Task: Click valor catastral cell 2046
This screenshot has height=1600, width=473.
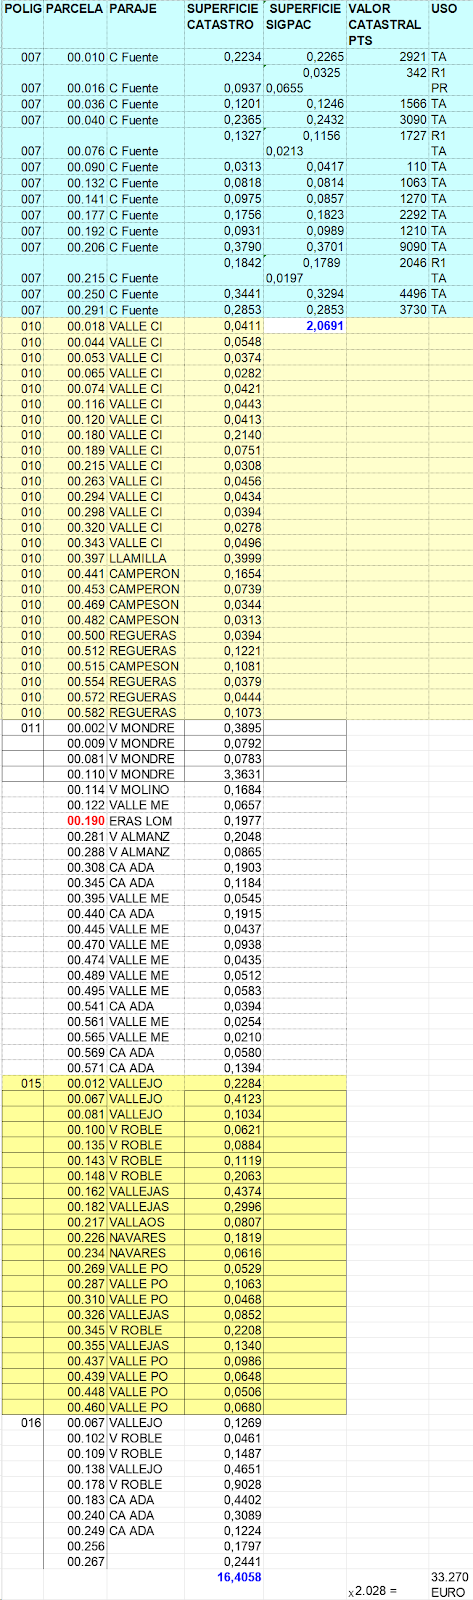Action: pyautogui.click(x=413, y=263)
